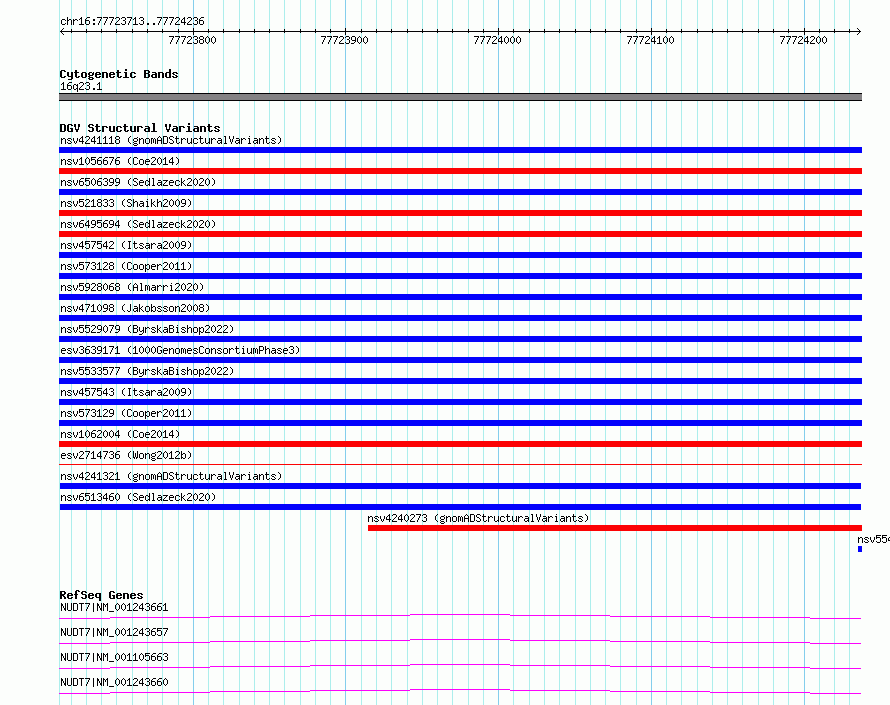Click the gray 16q23.1 cytogenetic band bar

coord(460,97)
